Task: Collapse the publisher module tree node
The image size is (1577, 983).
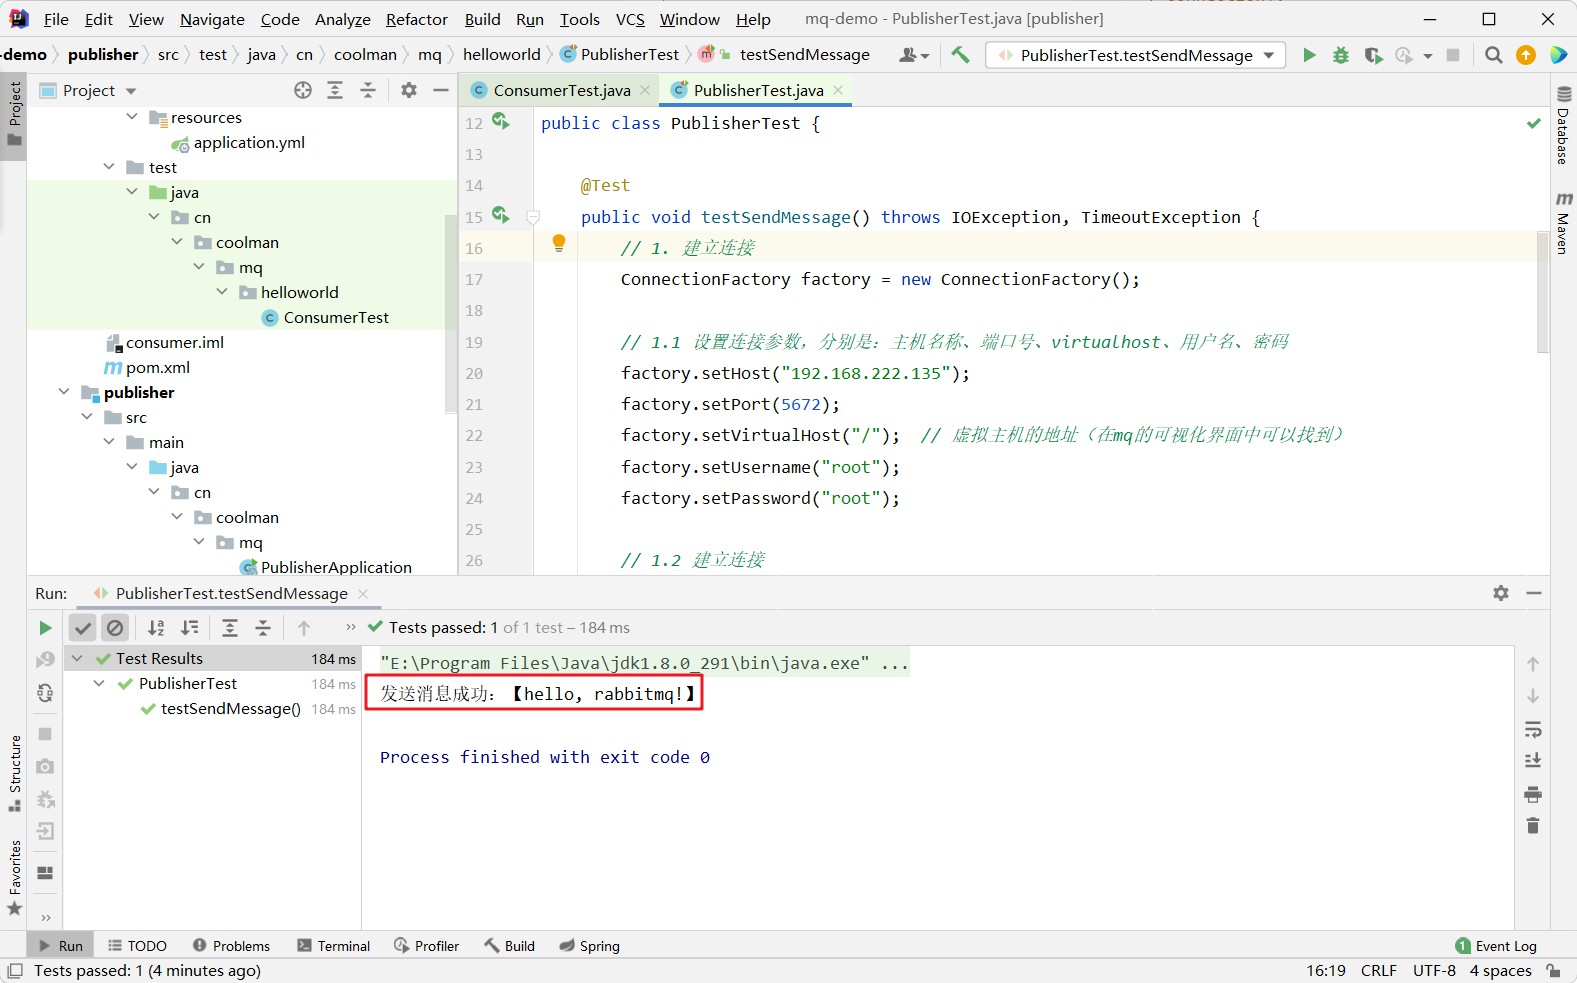Action: point(65,392)
